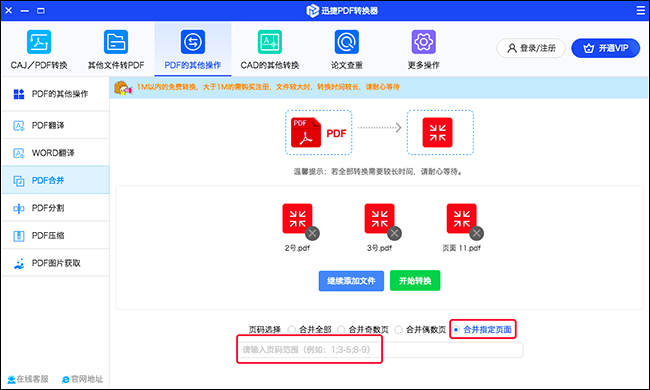The width and height of the screenshot is (650, 390).
Task: Click the red PDF source file icon
Action: tap(306, 133)
